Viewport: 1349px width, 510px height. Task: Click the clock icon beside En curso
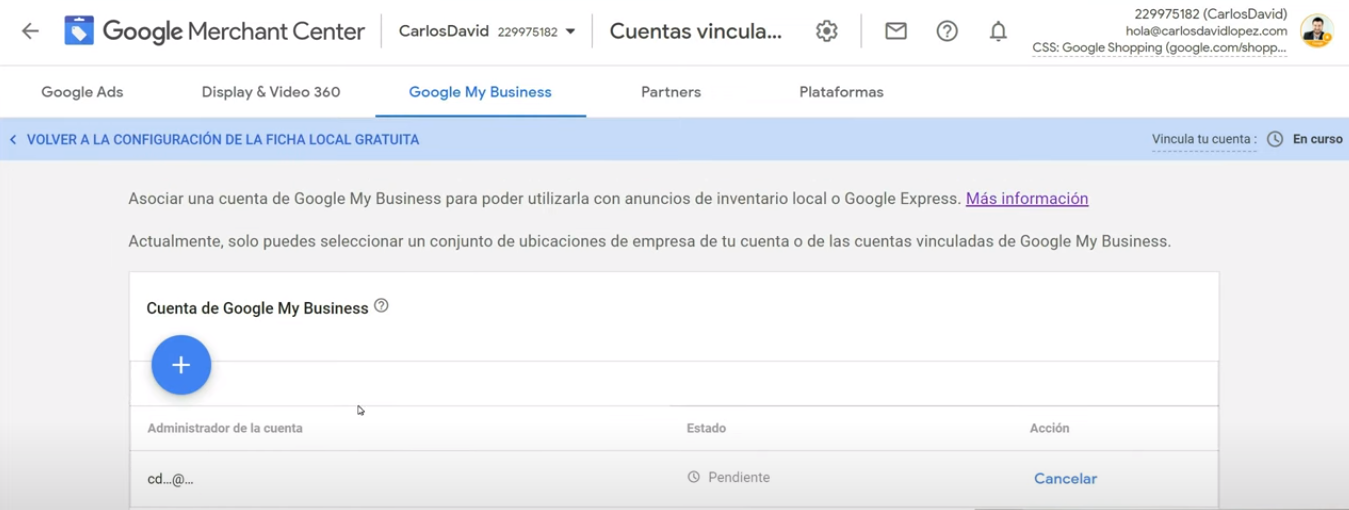[x=1275, y=139]
